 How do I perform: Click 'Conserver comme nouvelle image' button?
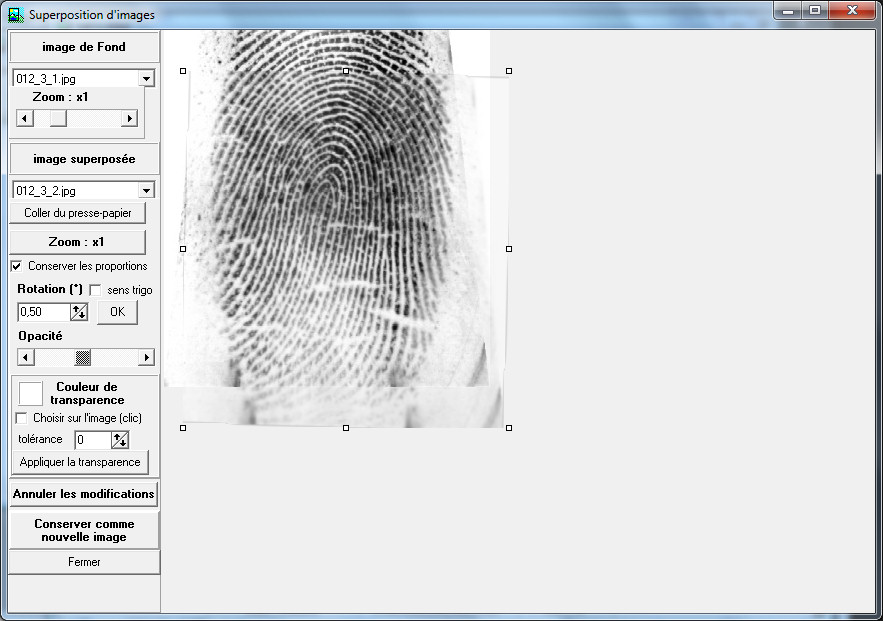[84, 530]
